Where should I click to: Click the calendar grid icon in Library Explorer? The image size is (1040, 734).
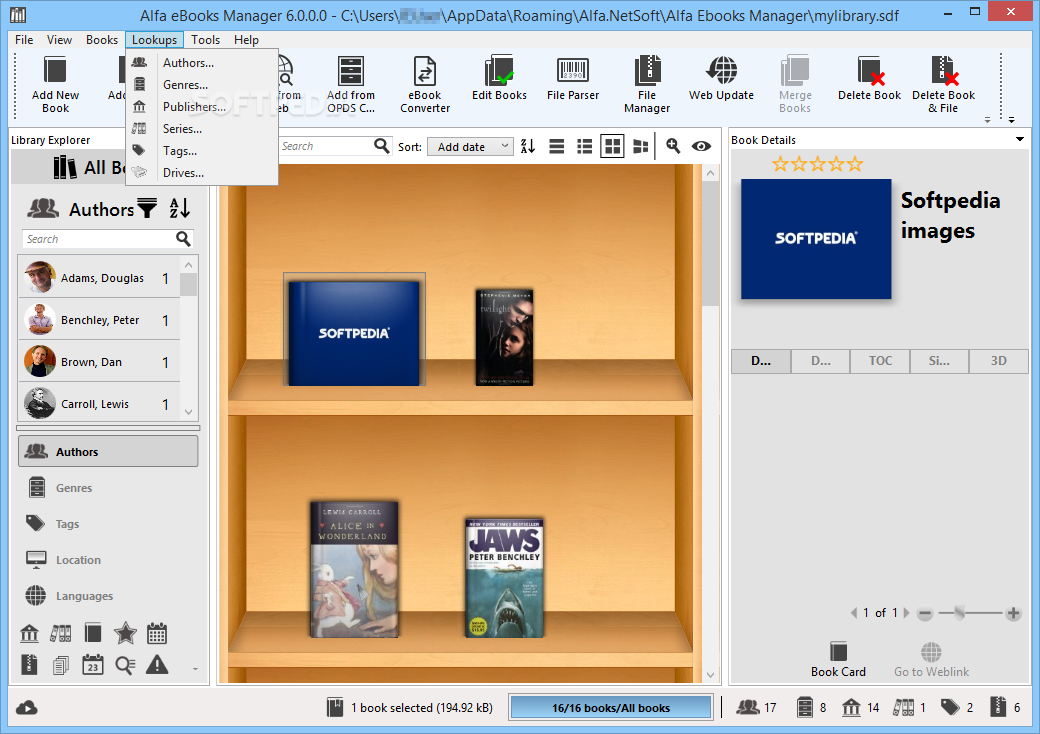157,633
